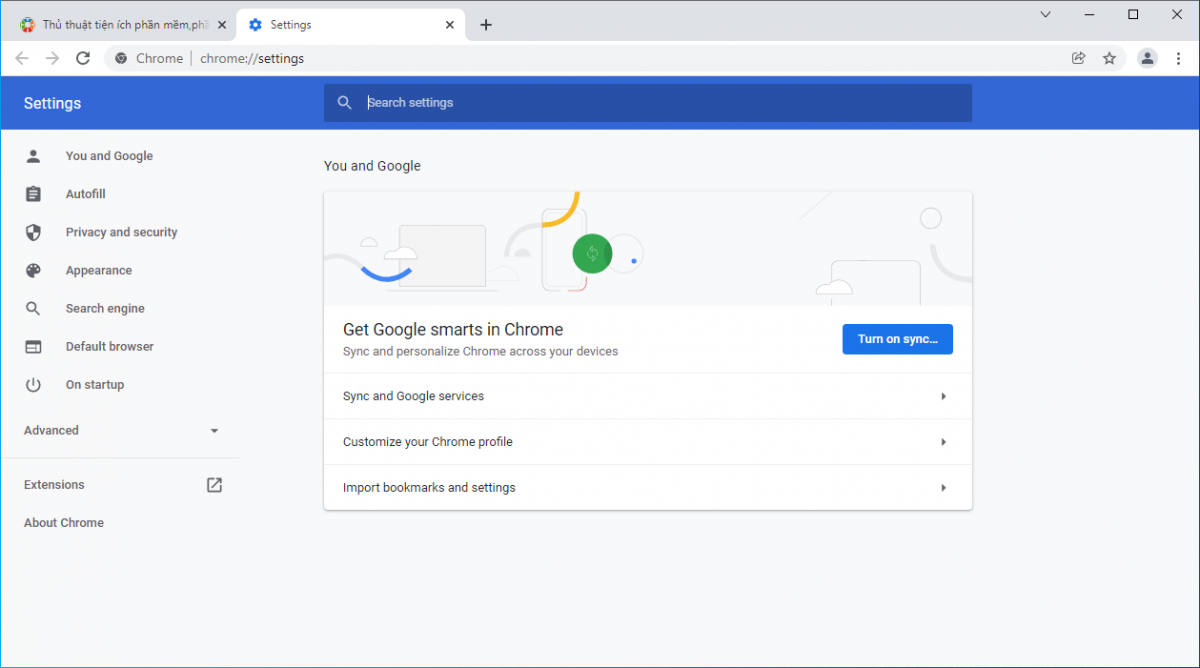This screenshot has width=1200, height=668.
Task: Click the Turn on sync button
Action: (x=897, y=339)
